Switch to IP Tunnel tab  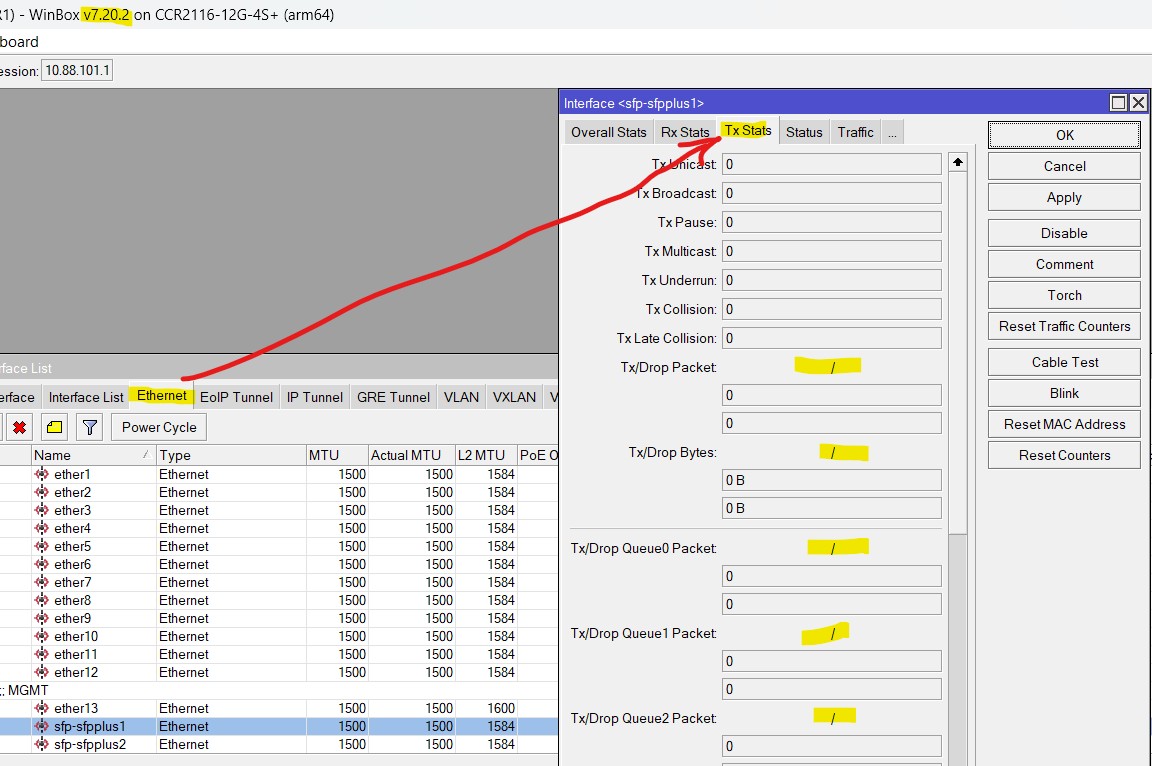point(314,397)
